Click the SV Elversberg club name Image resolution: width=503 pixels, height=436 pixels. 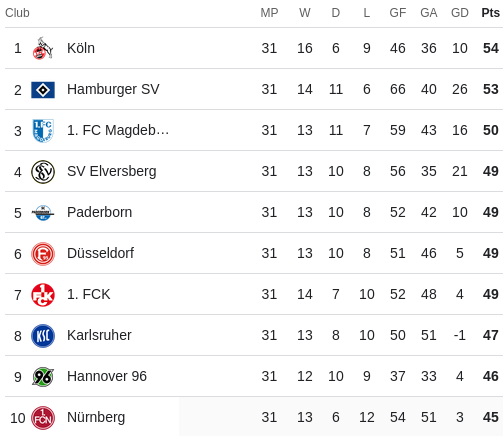112,171
